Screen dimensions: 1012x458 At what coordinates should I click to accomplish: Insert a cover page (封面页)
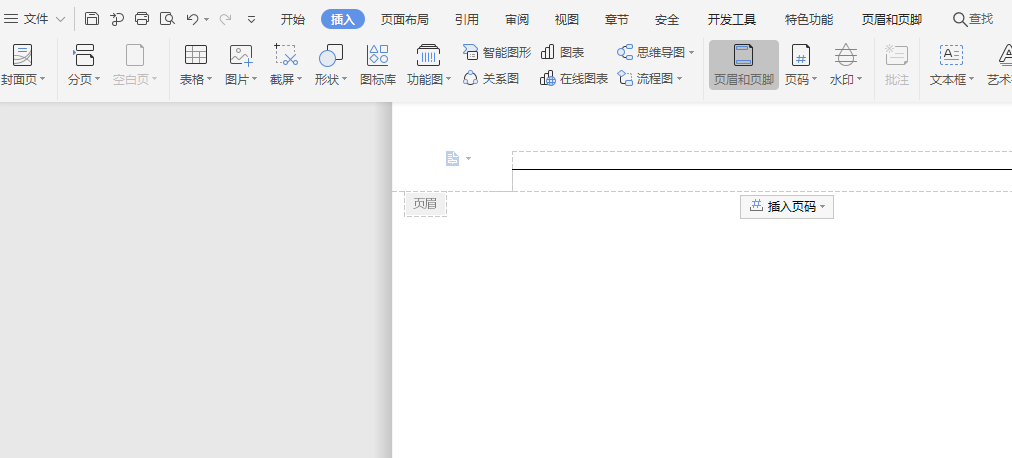click(x=22, y=65)
